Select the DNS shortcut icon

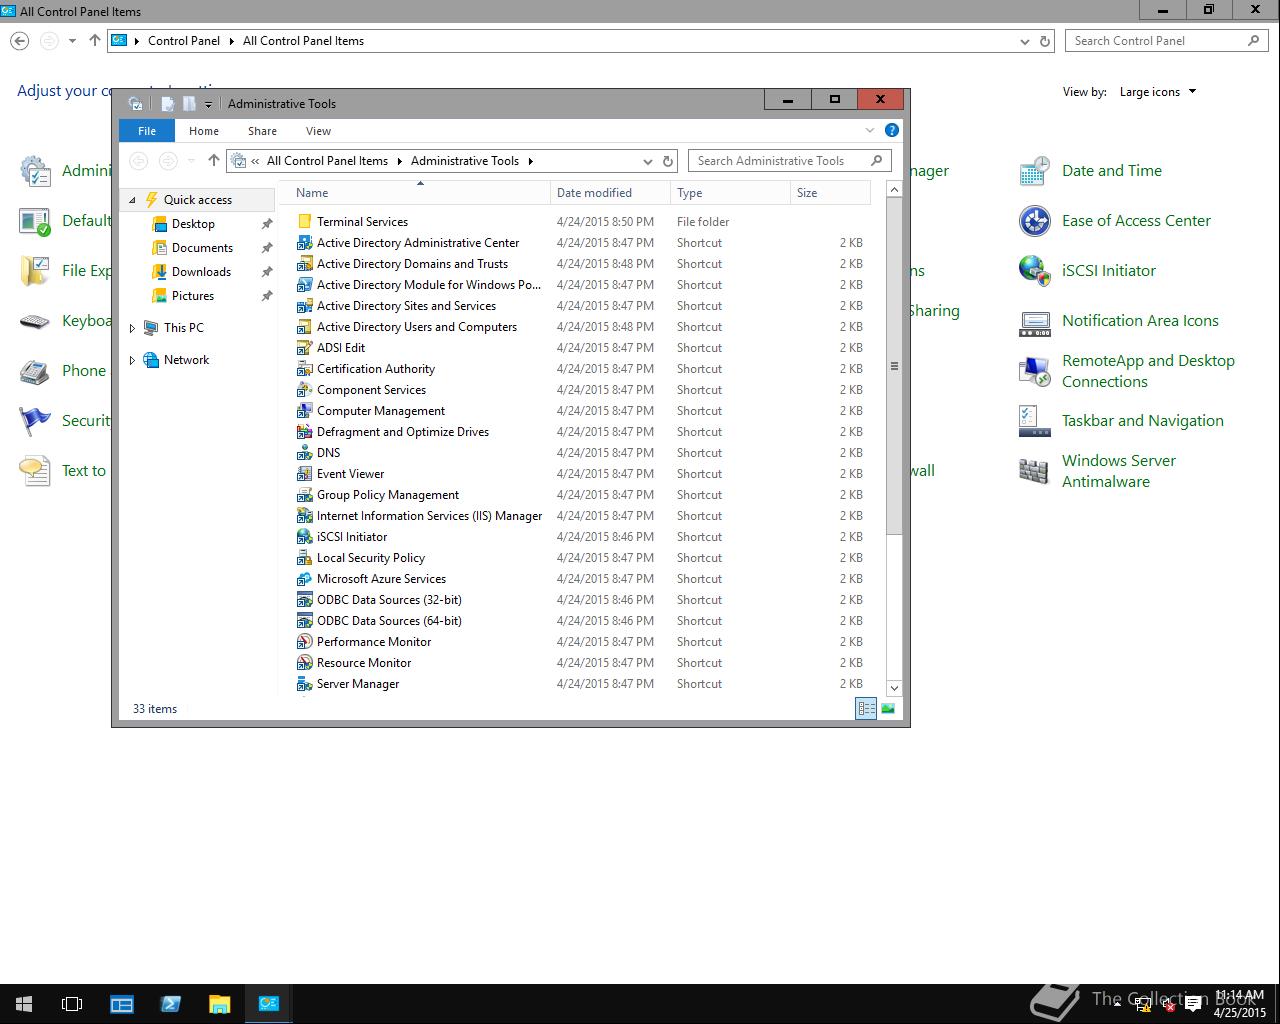click(305, 452)
